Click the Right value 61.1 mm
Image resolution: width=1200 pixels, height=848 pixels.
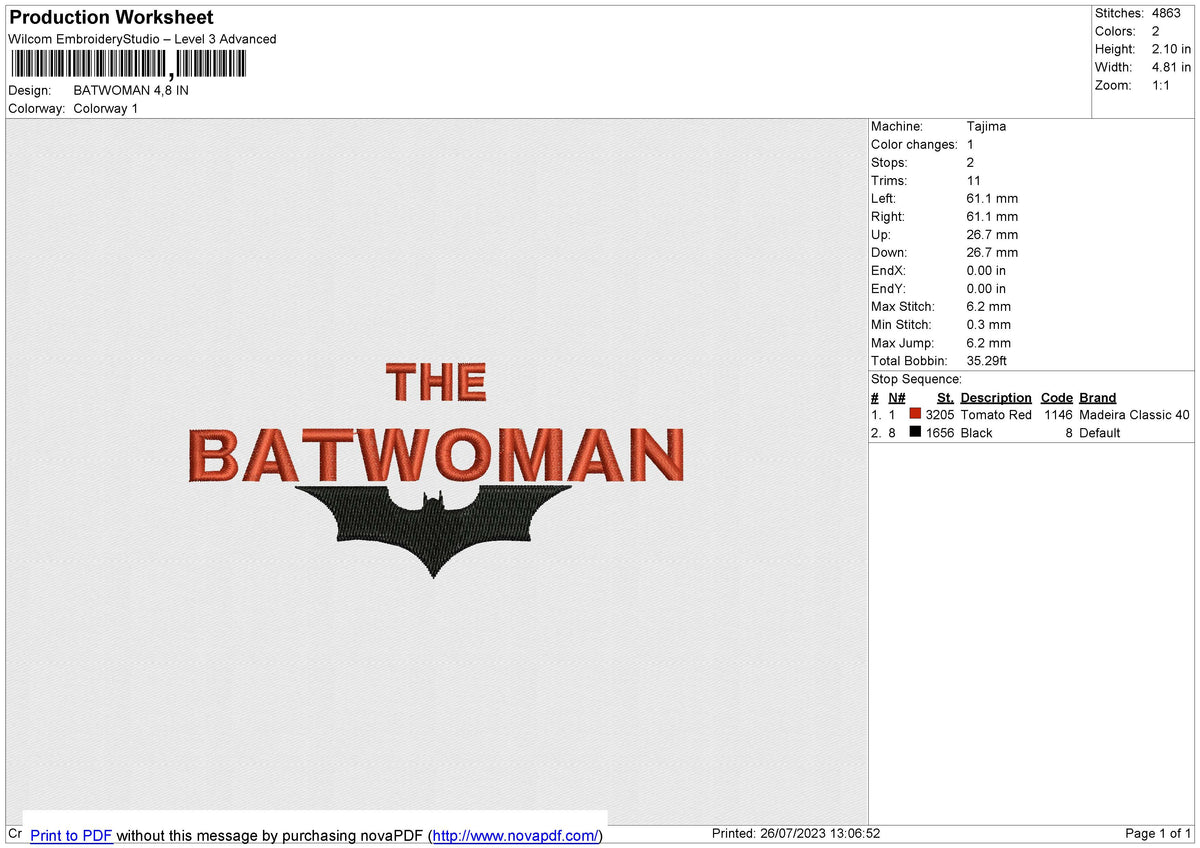992,216
